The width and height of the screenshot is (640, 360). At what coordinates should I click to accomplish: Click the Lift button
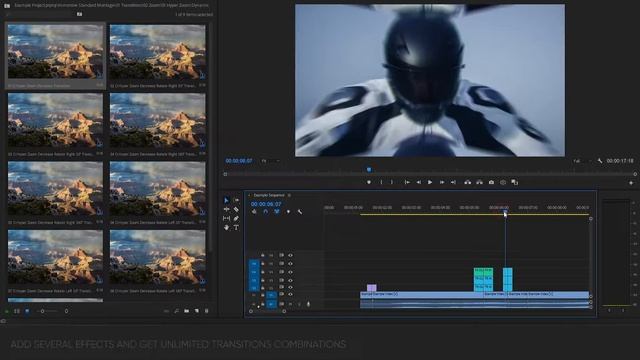(468, 182)
